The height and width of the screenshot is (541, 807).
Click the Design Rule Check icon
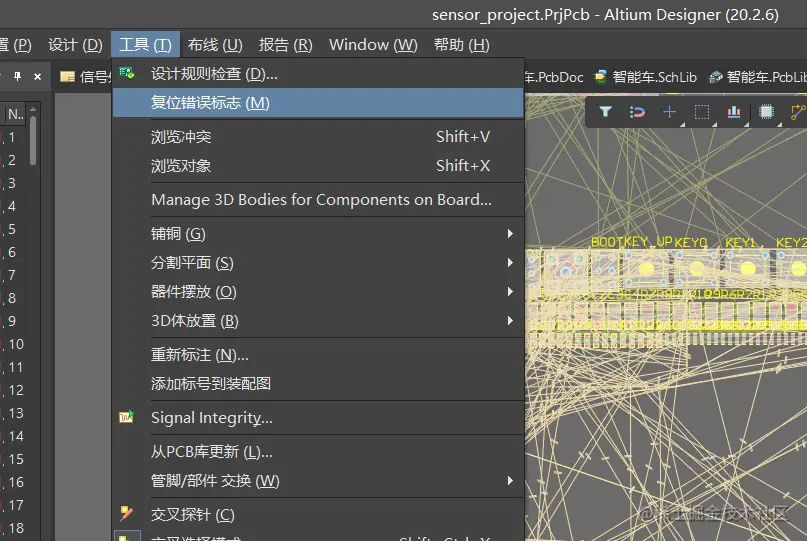pyautogui.click(x=127, y=74)
